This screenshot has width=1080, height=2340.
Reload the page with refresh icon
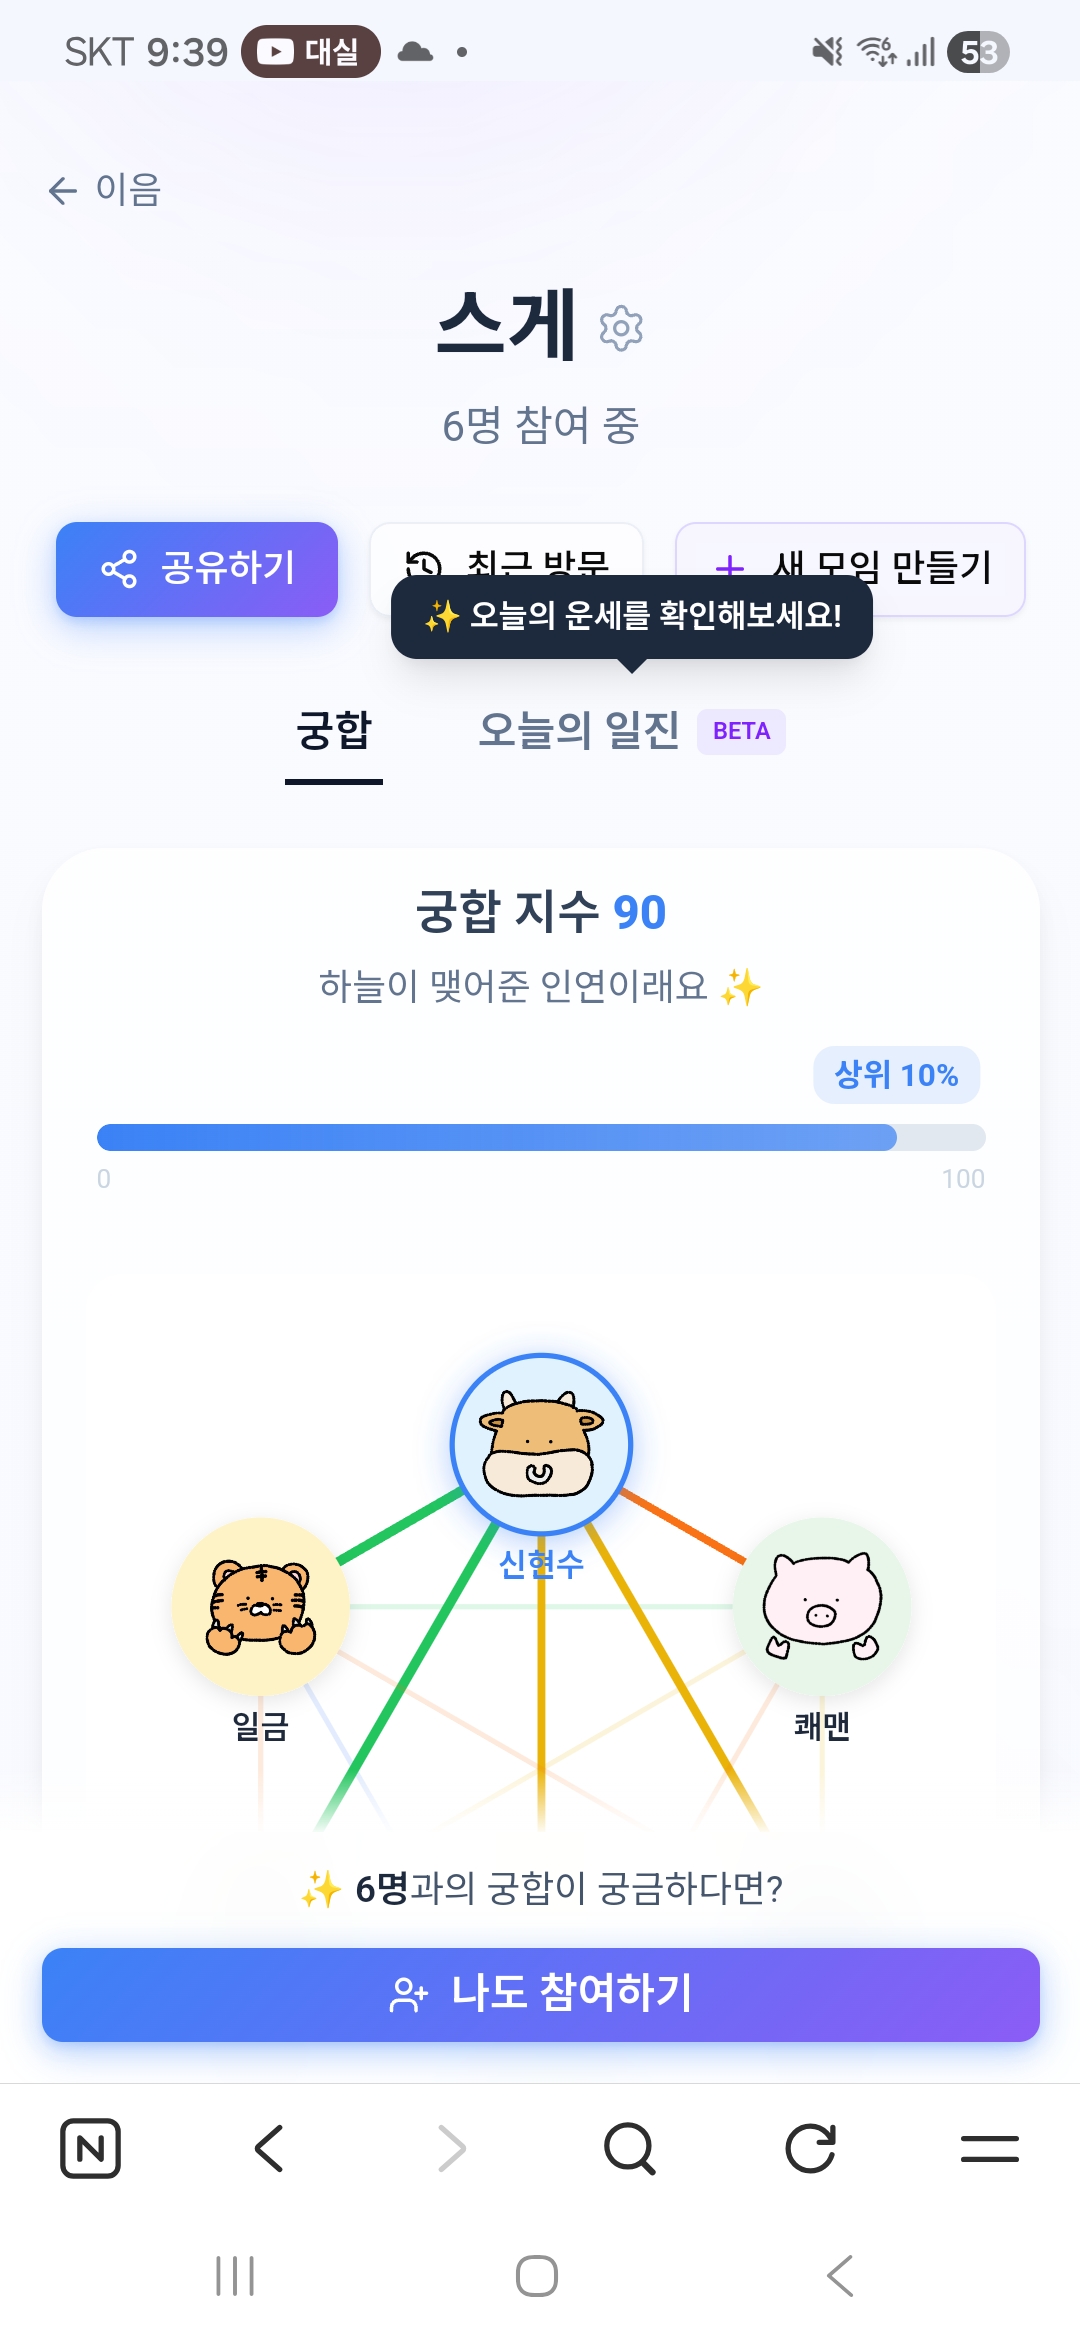[x=810, y=2148]
